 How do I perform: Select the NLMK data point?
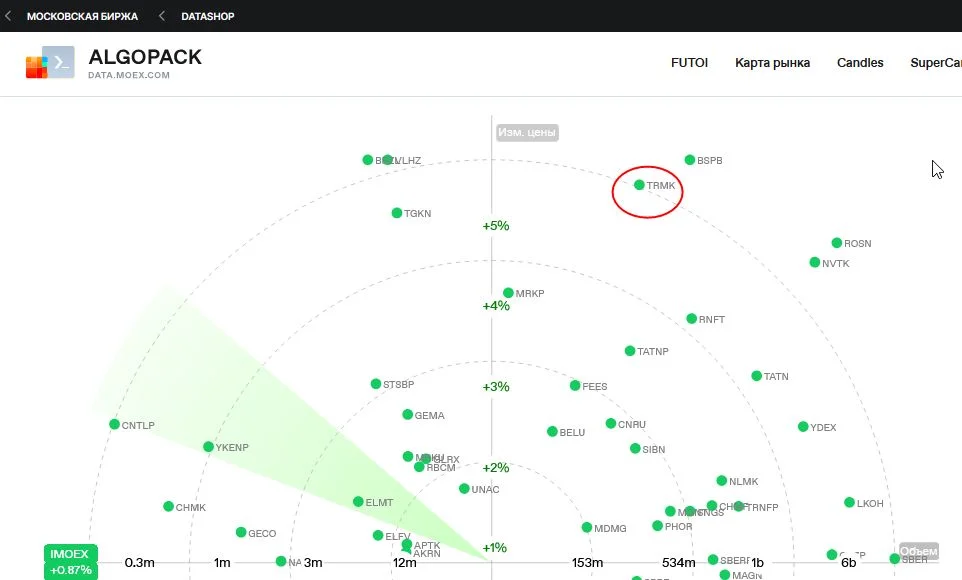coord(722,481)
